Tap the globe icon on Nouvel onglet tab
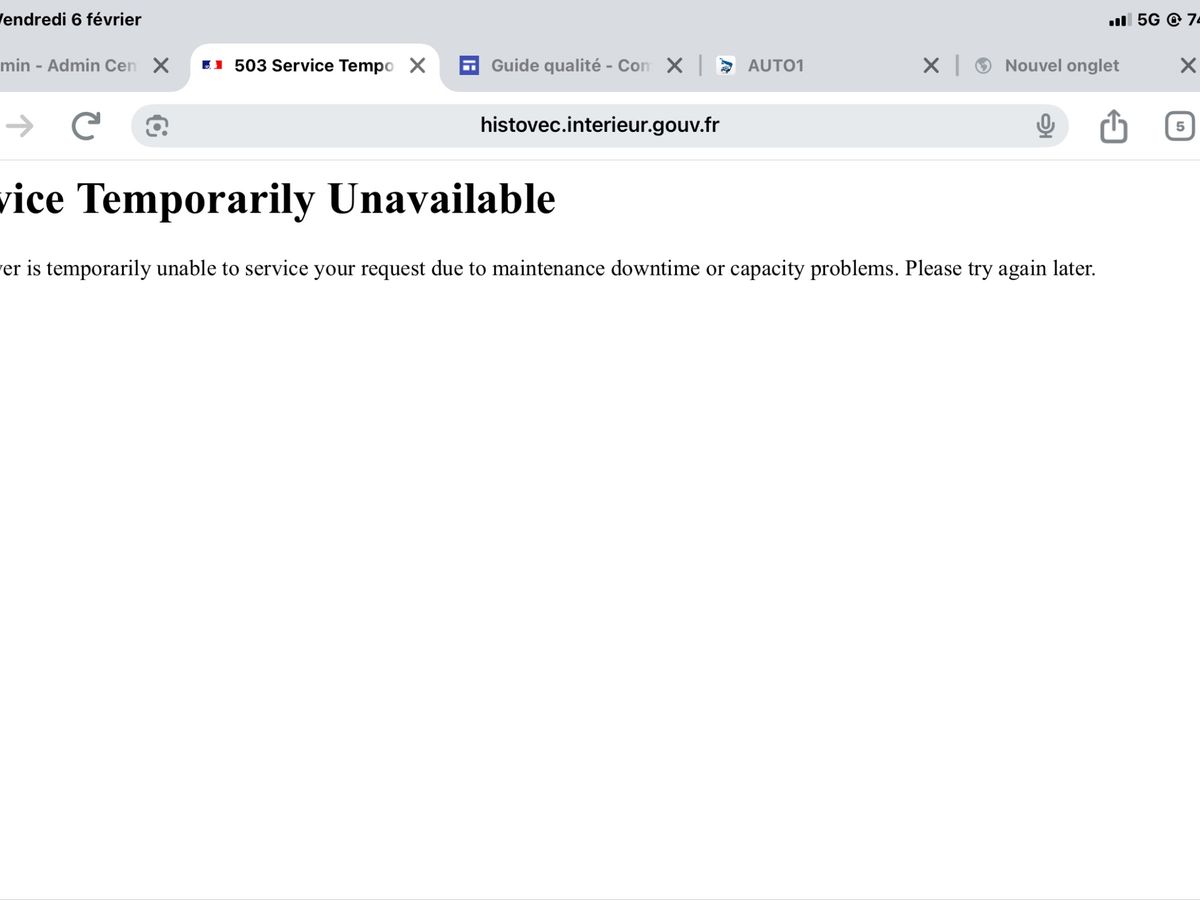This screenshot has height=900, width=1200. coord(983,65)
